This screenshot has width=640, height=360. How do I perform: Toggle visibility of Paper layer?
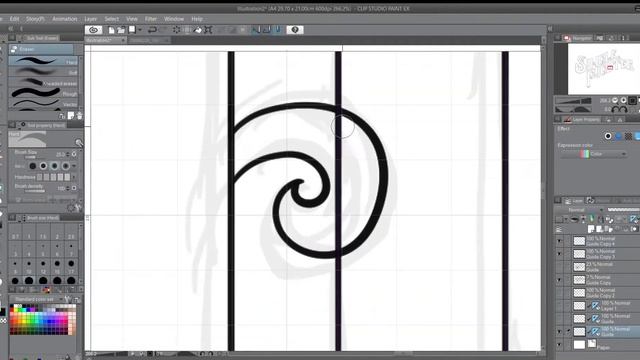[560, 345]
